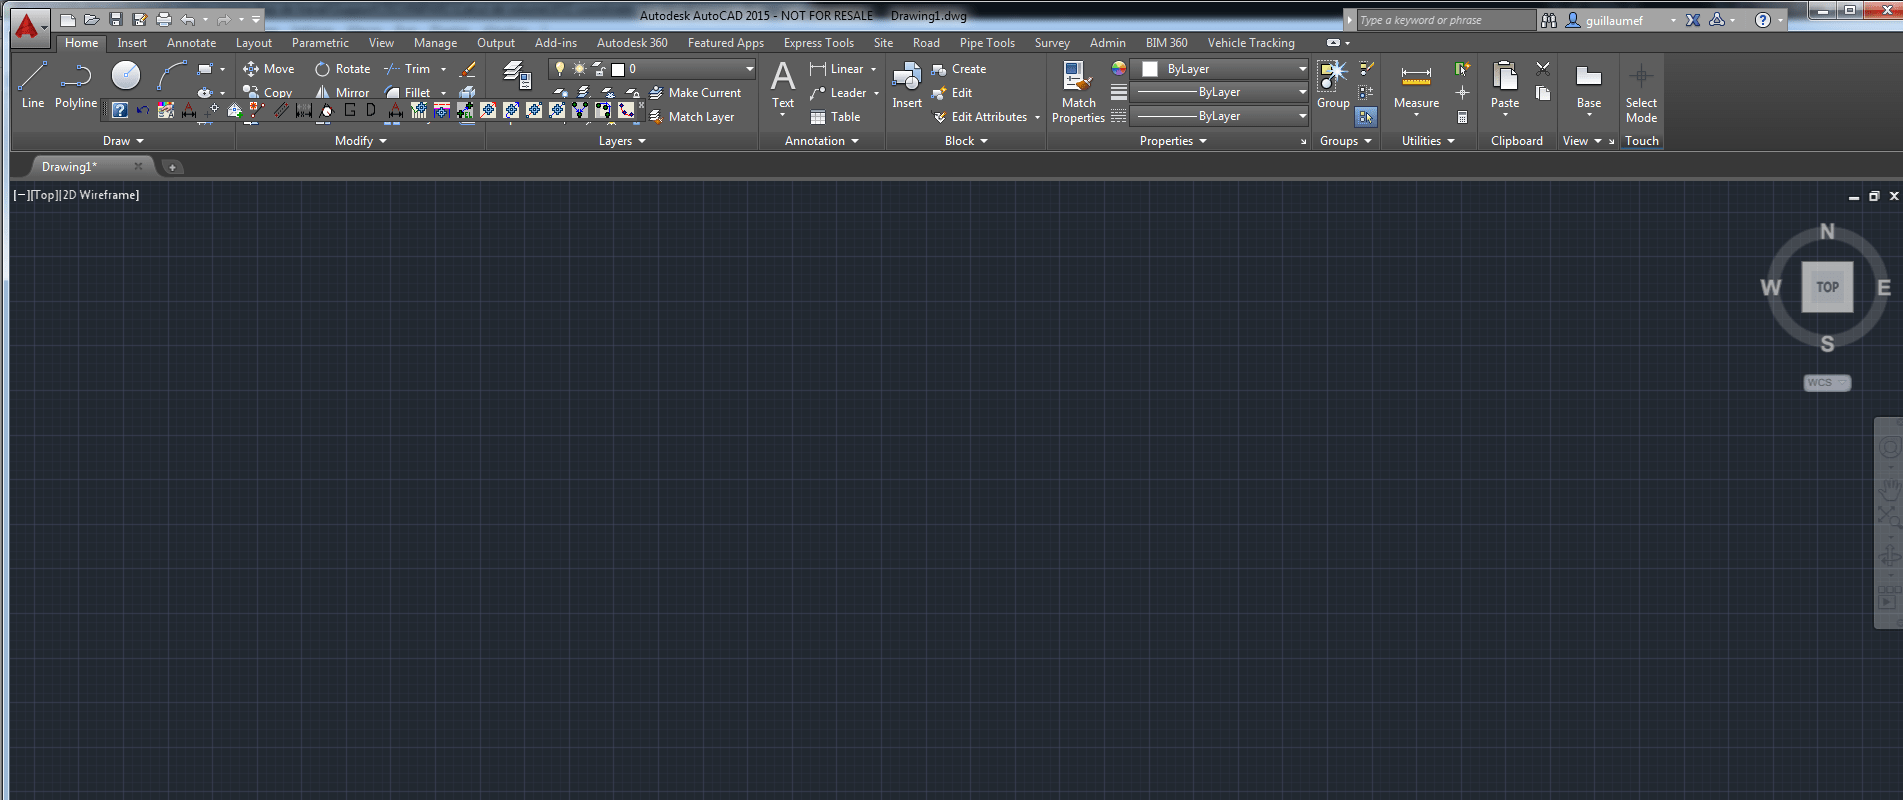
Task: Click the Autodesk Exchange X icon
Action: [x=1693, y=20]
